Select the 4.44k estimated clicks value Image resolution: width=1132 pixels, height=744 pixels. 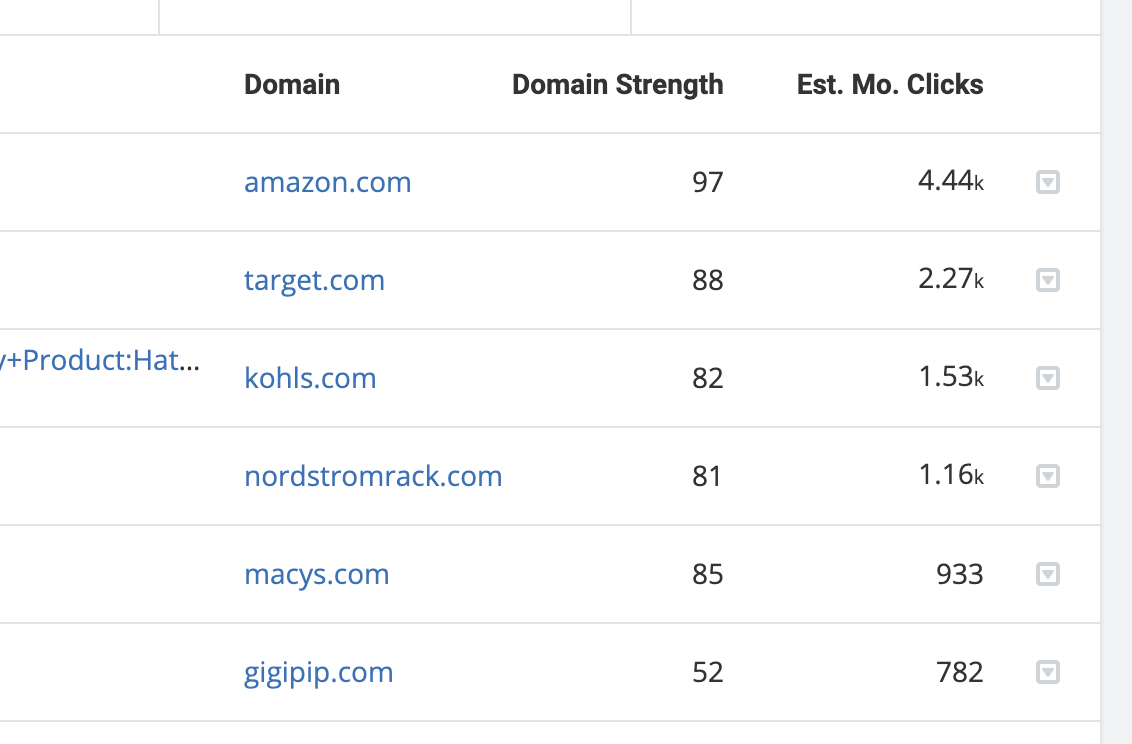click(x=951, y=180)
